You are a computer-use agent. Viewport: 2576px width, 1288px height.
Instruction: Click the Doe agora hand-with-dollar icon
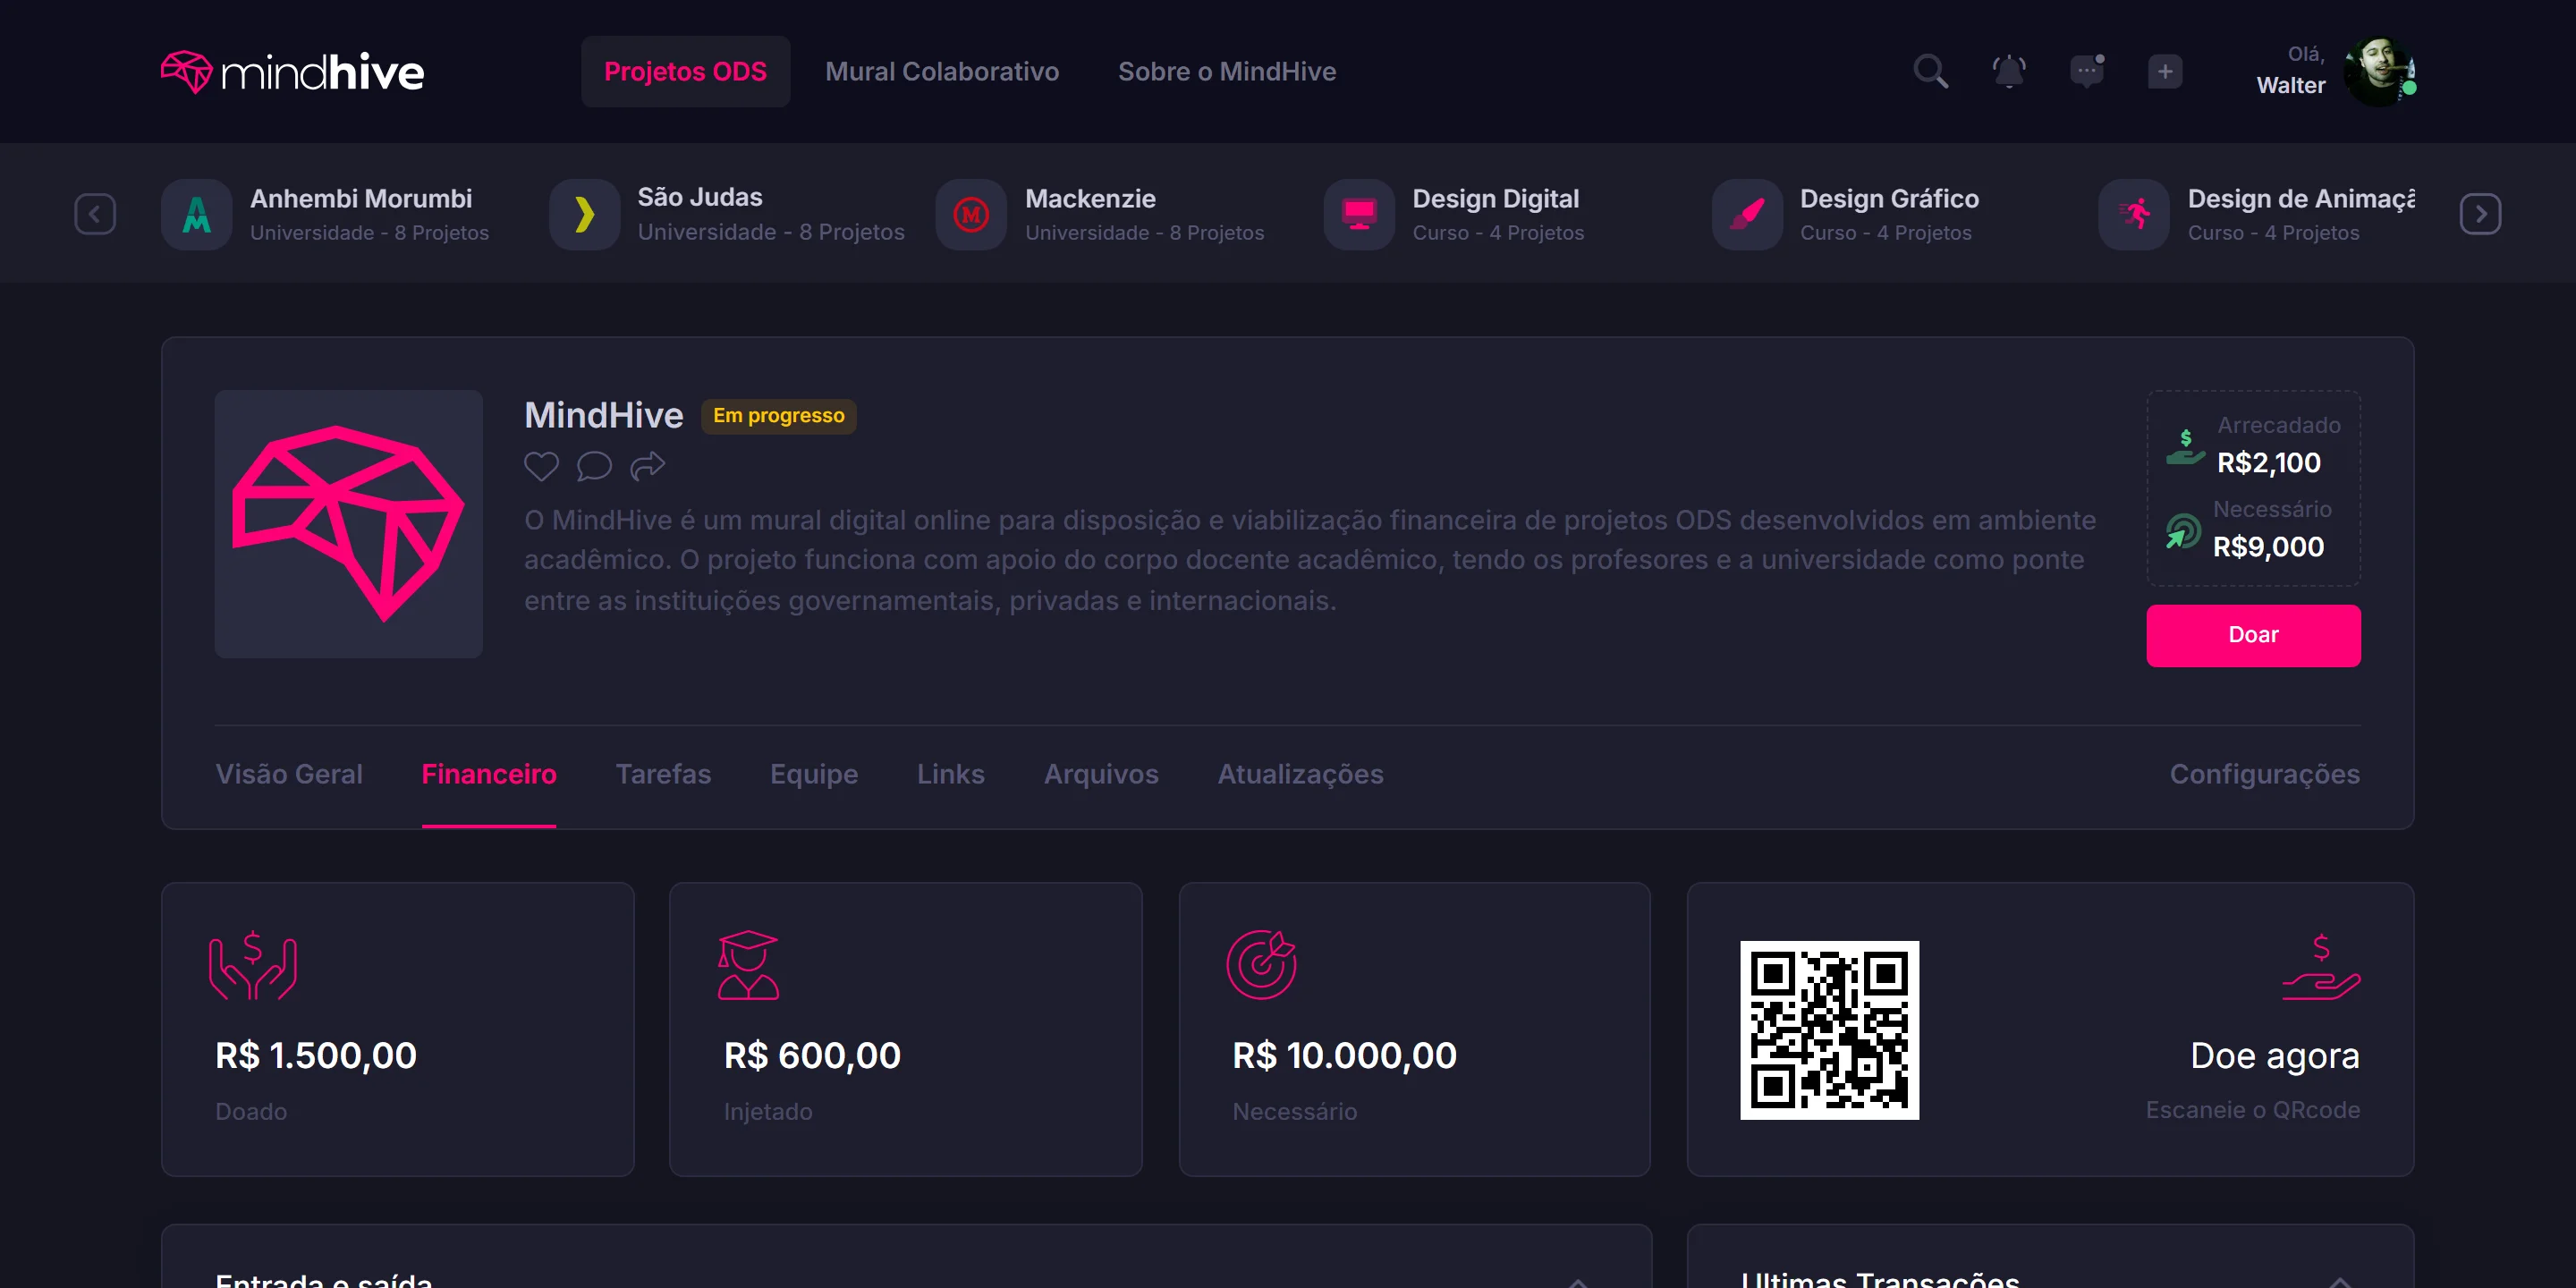click(x=2320, y=966)
